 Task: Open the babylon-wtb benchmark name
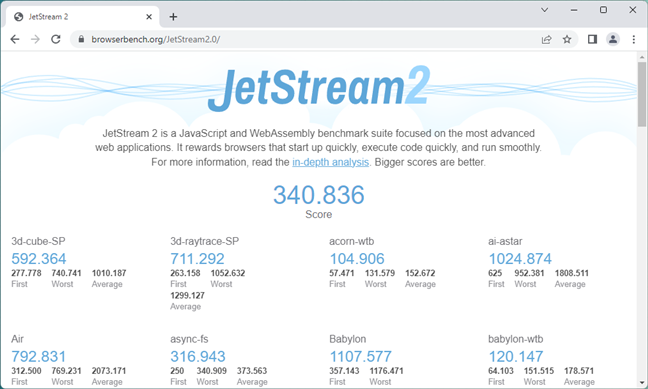pyautogui.click(x=516, y=339)
